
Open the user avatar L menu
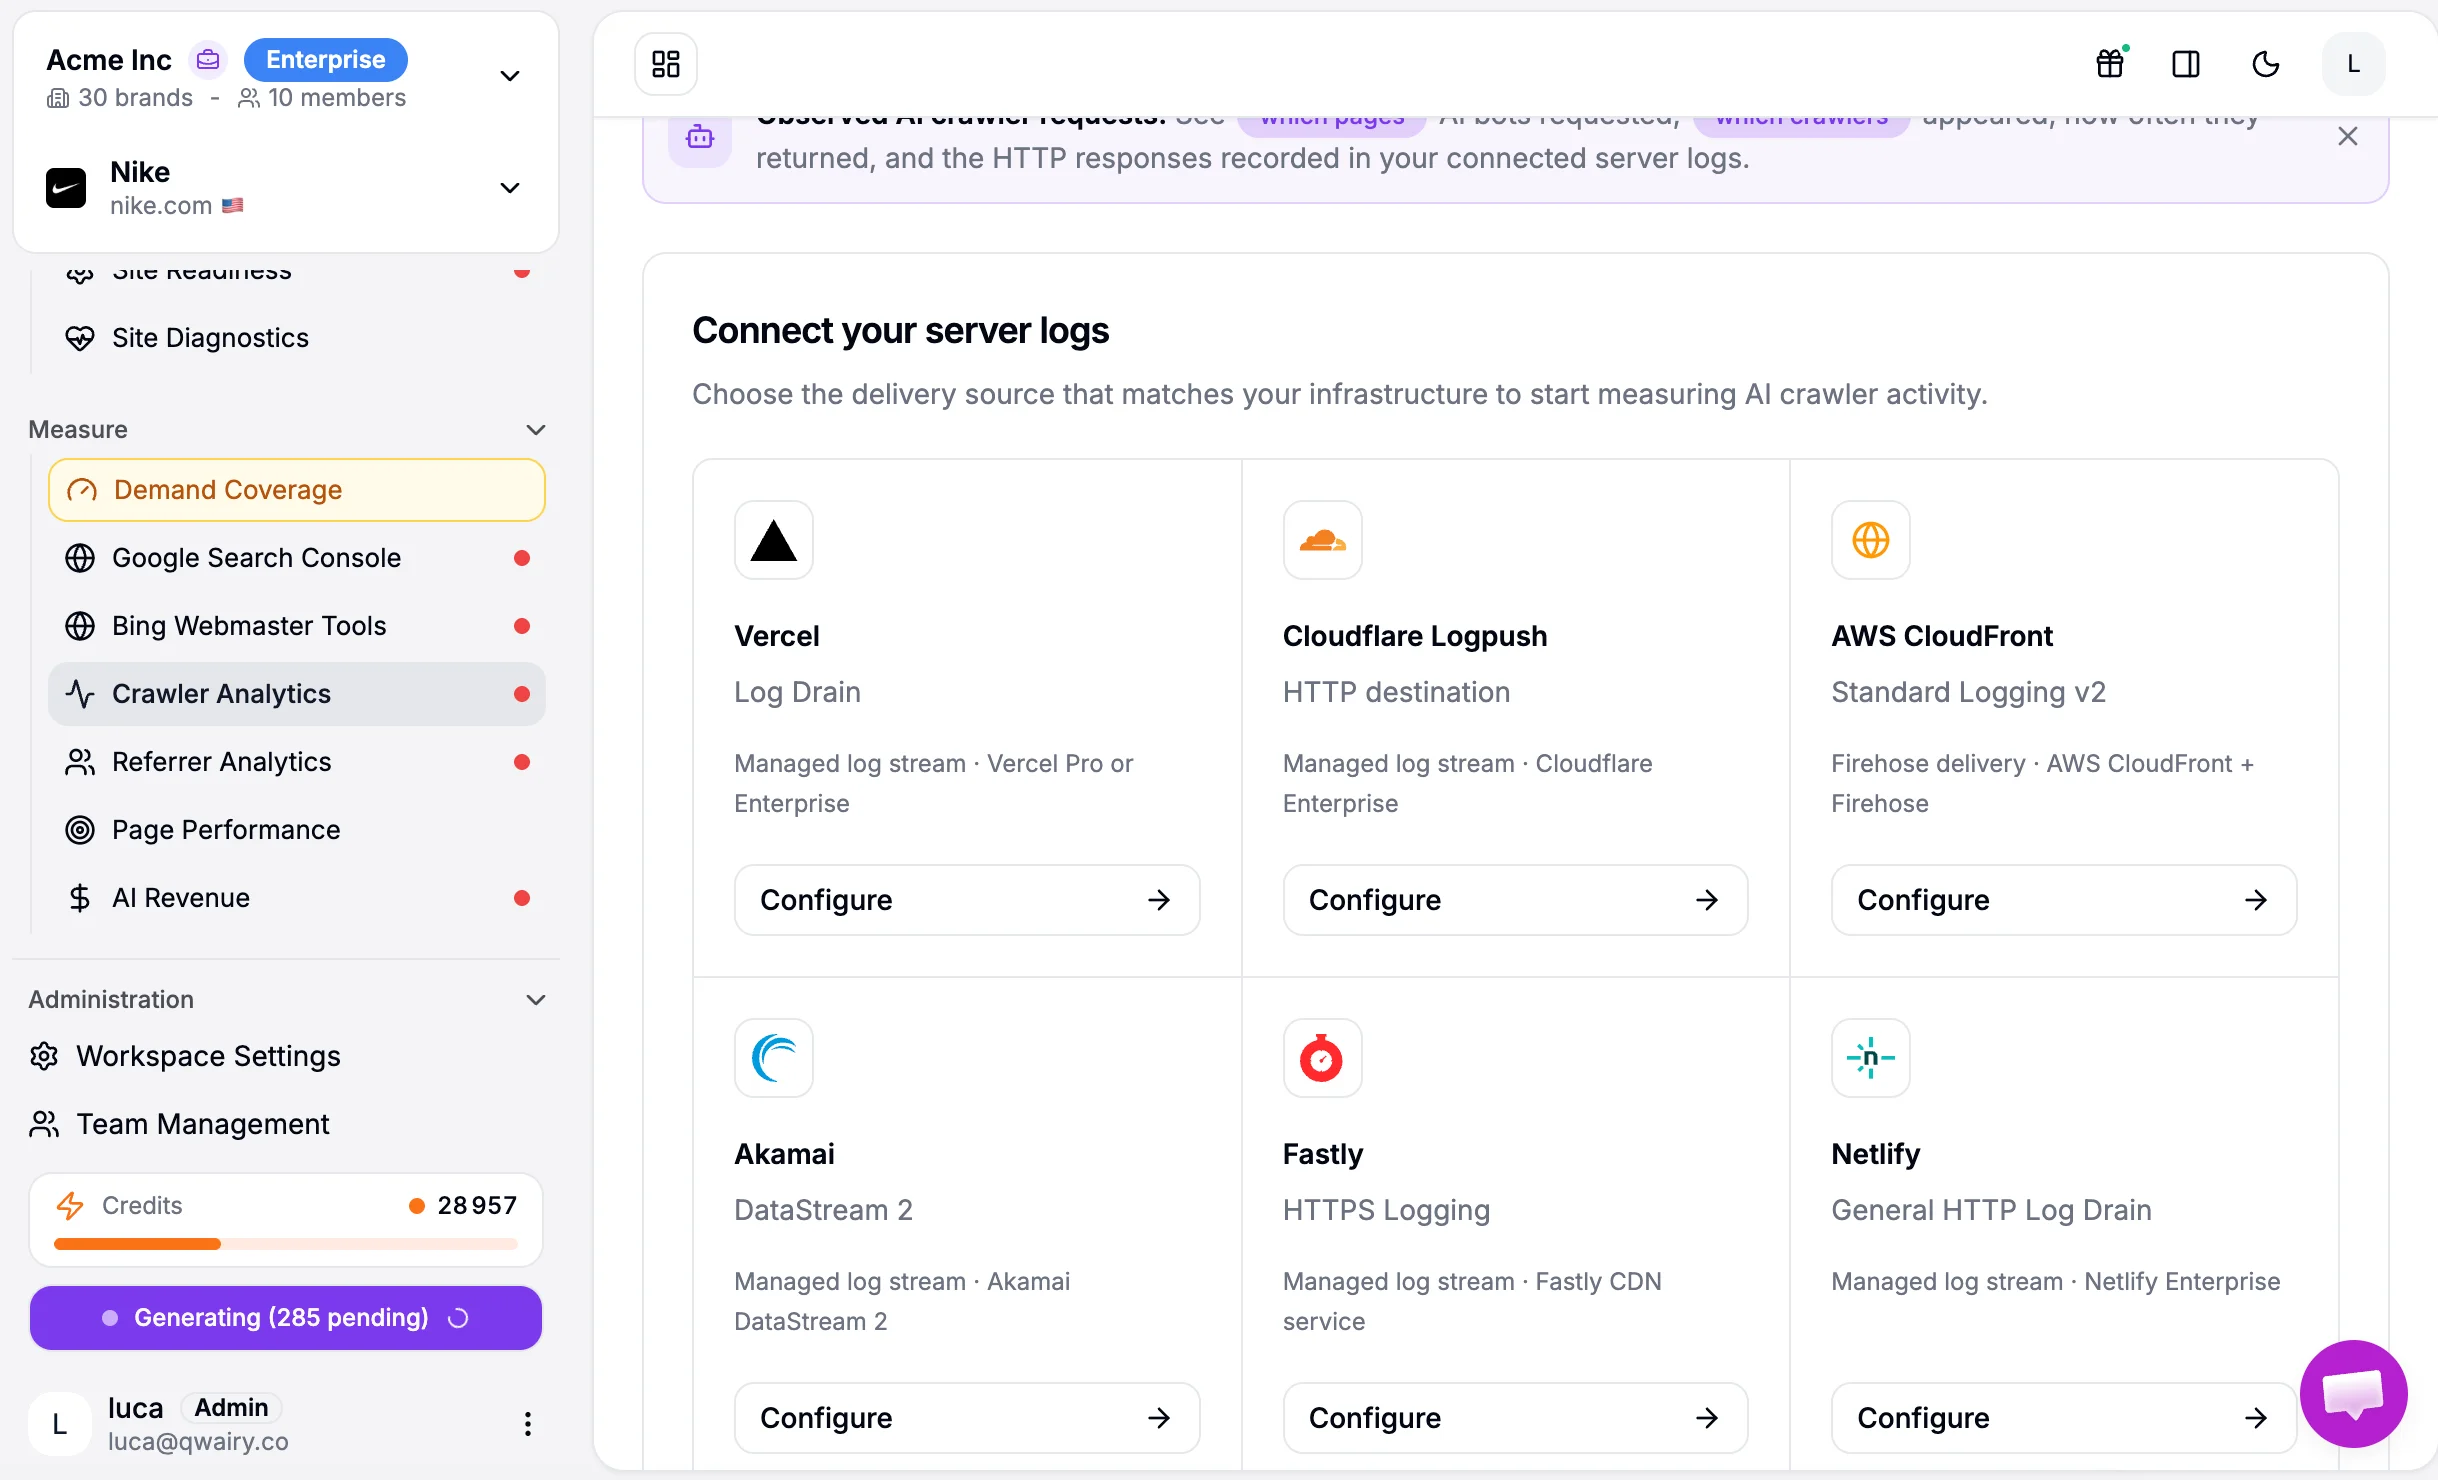click(2354, 64)
